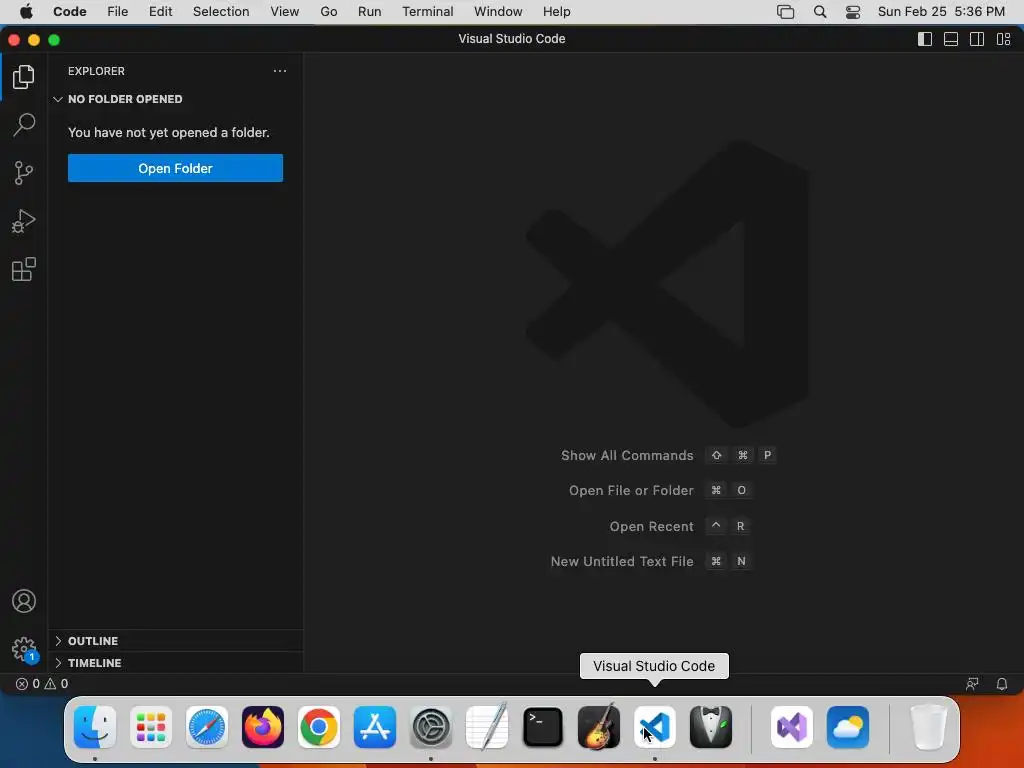The height and width of the screenshot is (768, 1024).
Task: Click the EXPLORER panel title
Action: pyautogui.click(x=96, y=71)
